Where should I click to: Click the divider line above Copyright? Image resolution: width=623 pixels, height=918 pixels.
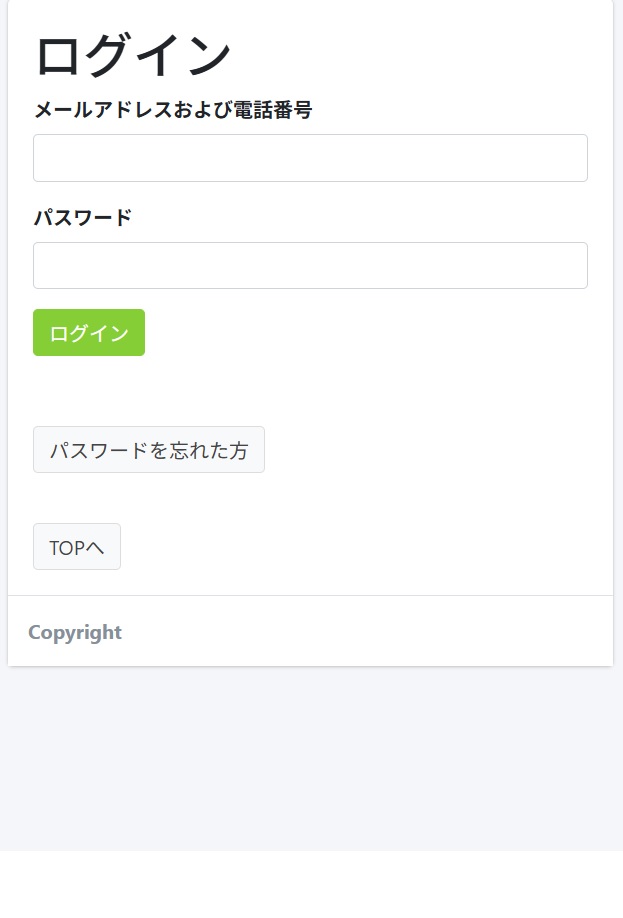310,595
